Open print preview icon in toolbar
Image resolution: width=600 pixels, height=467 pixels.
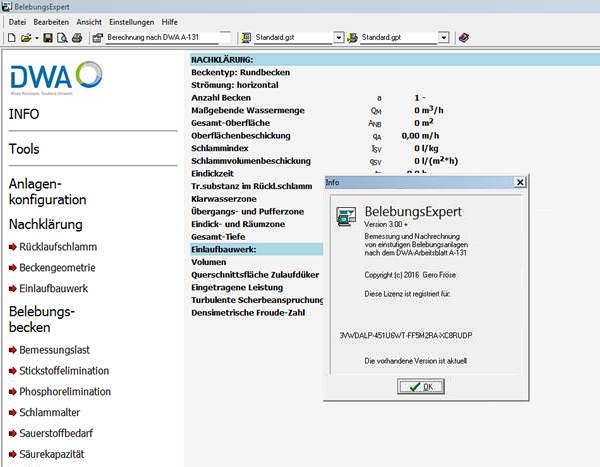point(62,38)
